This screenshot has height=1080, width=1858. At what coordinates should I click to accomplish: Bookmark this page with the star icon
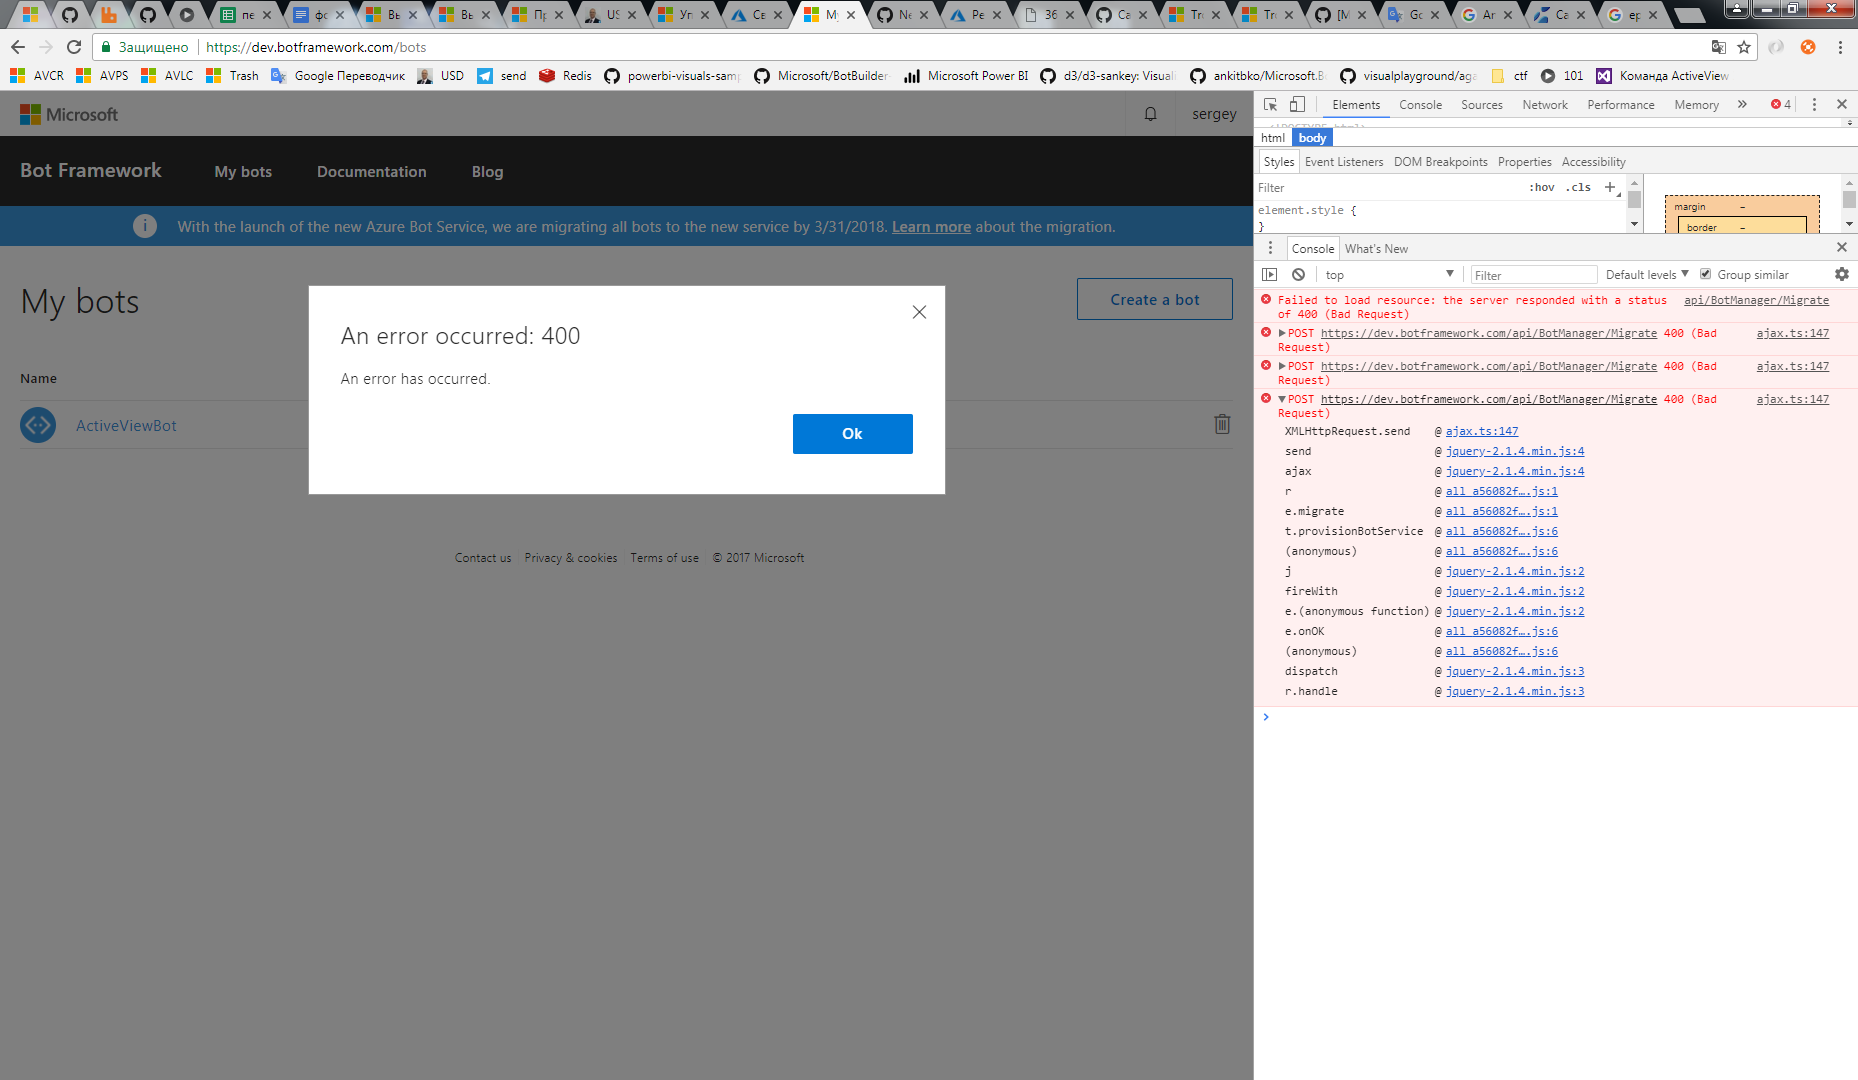[x=1743, y=47]
